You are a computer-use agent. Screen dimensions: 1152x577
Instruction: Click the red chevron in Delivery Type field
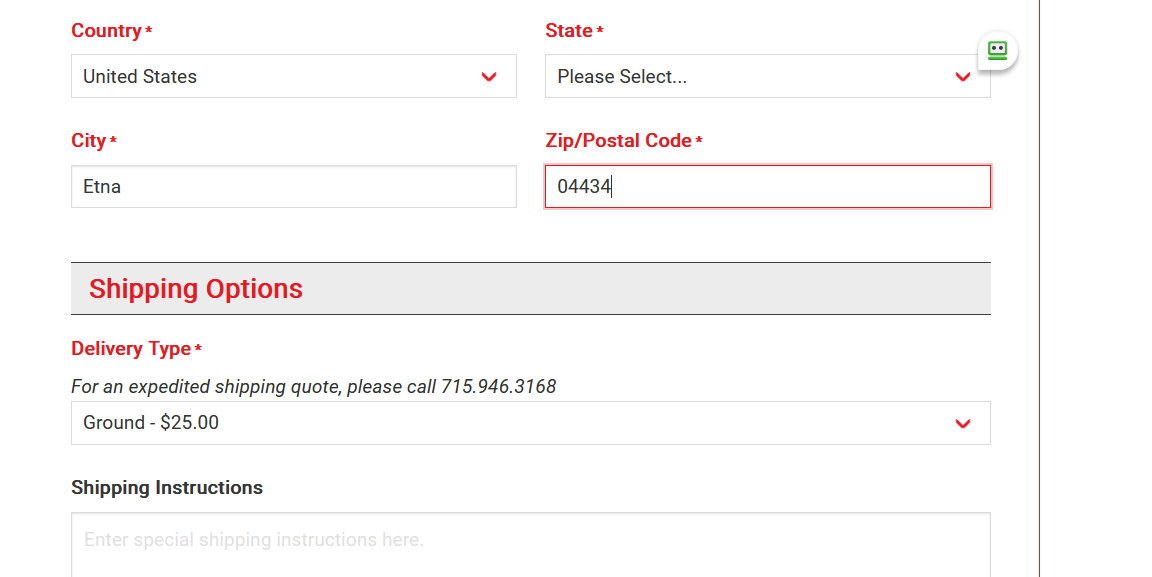[x=962, y=423]
